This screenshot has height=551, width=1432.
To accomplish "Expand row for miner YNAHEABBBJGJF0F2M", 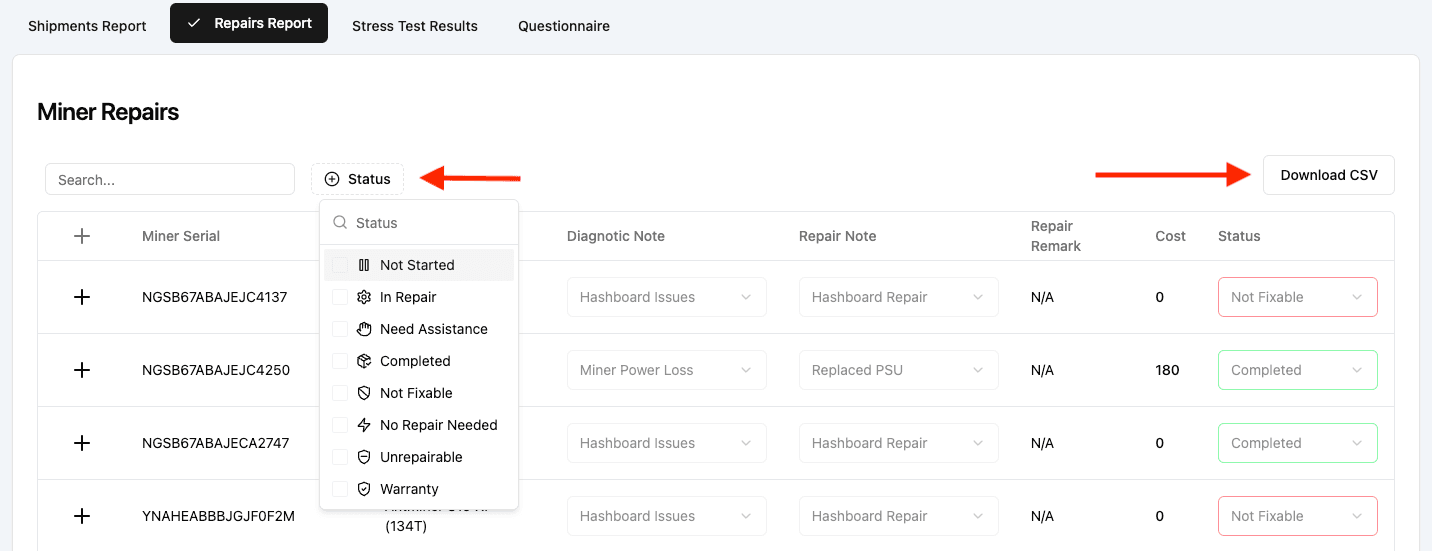I will pos(82,516).
